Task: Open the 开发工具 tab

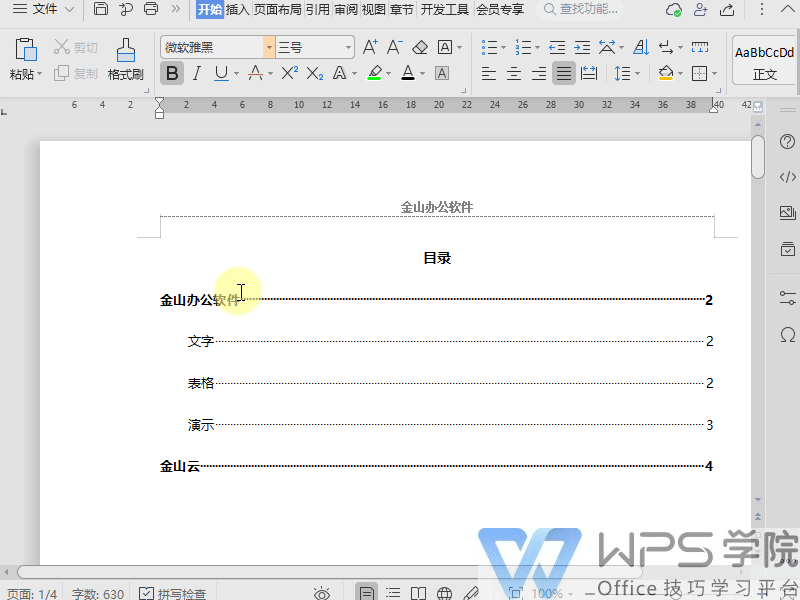Action: pyautogui.click(x=444, y=9)
